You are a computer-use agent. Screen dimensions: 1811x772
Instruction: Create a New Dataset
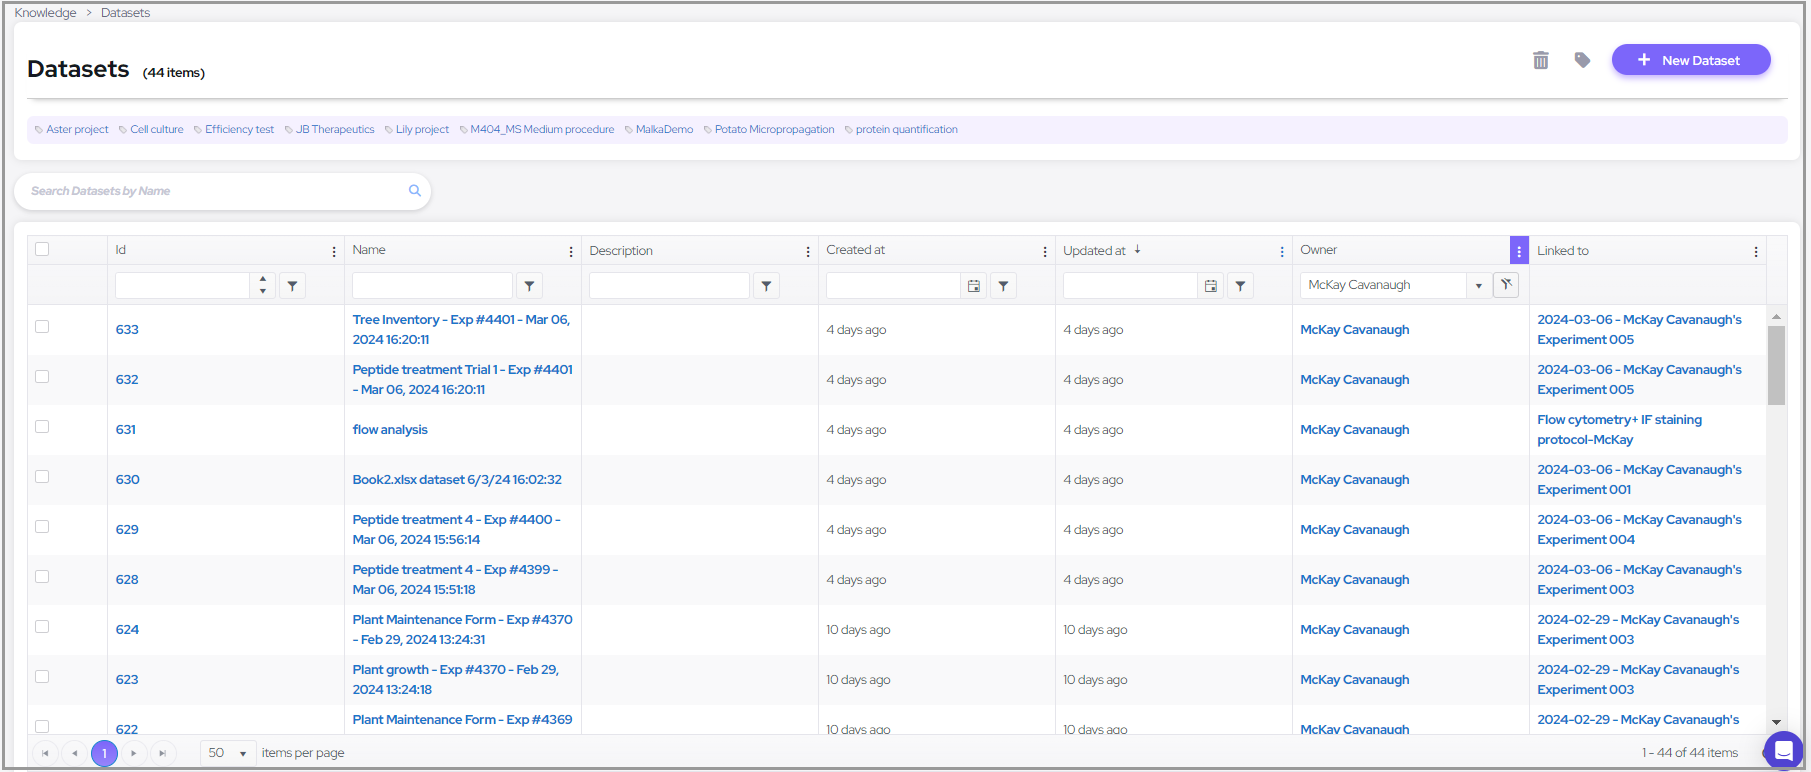tap(1690, 60)
